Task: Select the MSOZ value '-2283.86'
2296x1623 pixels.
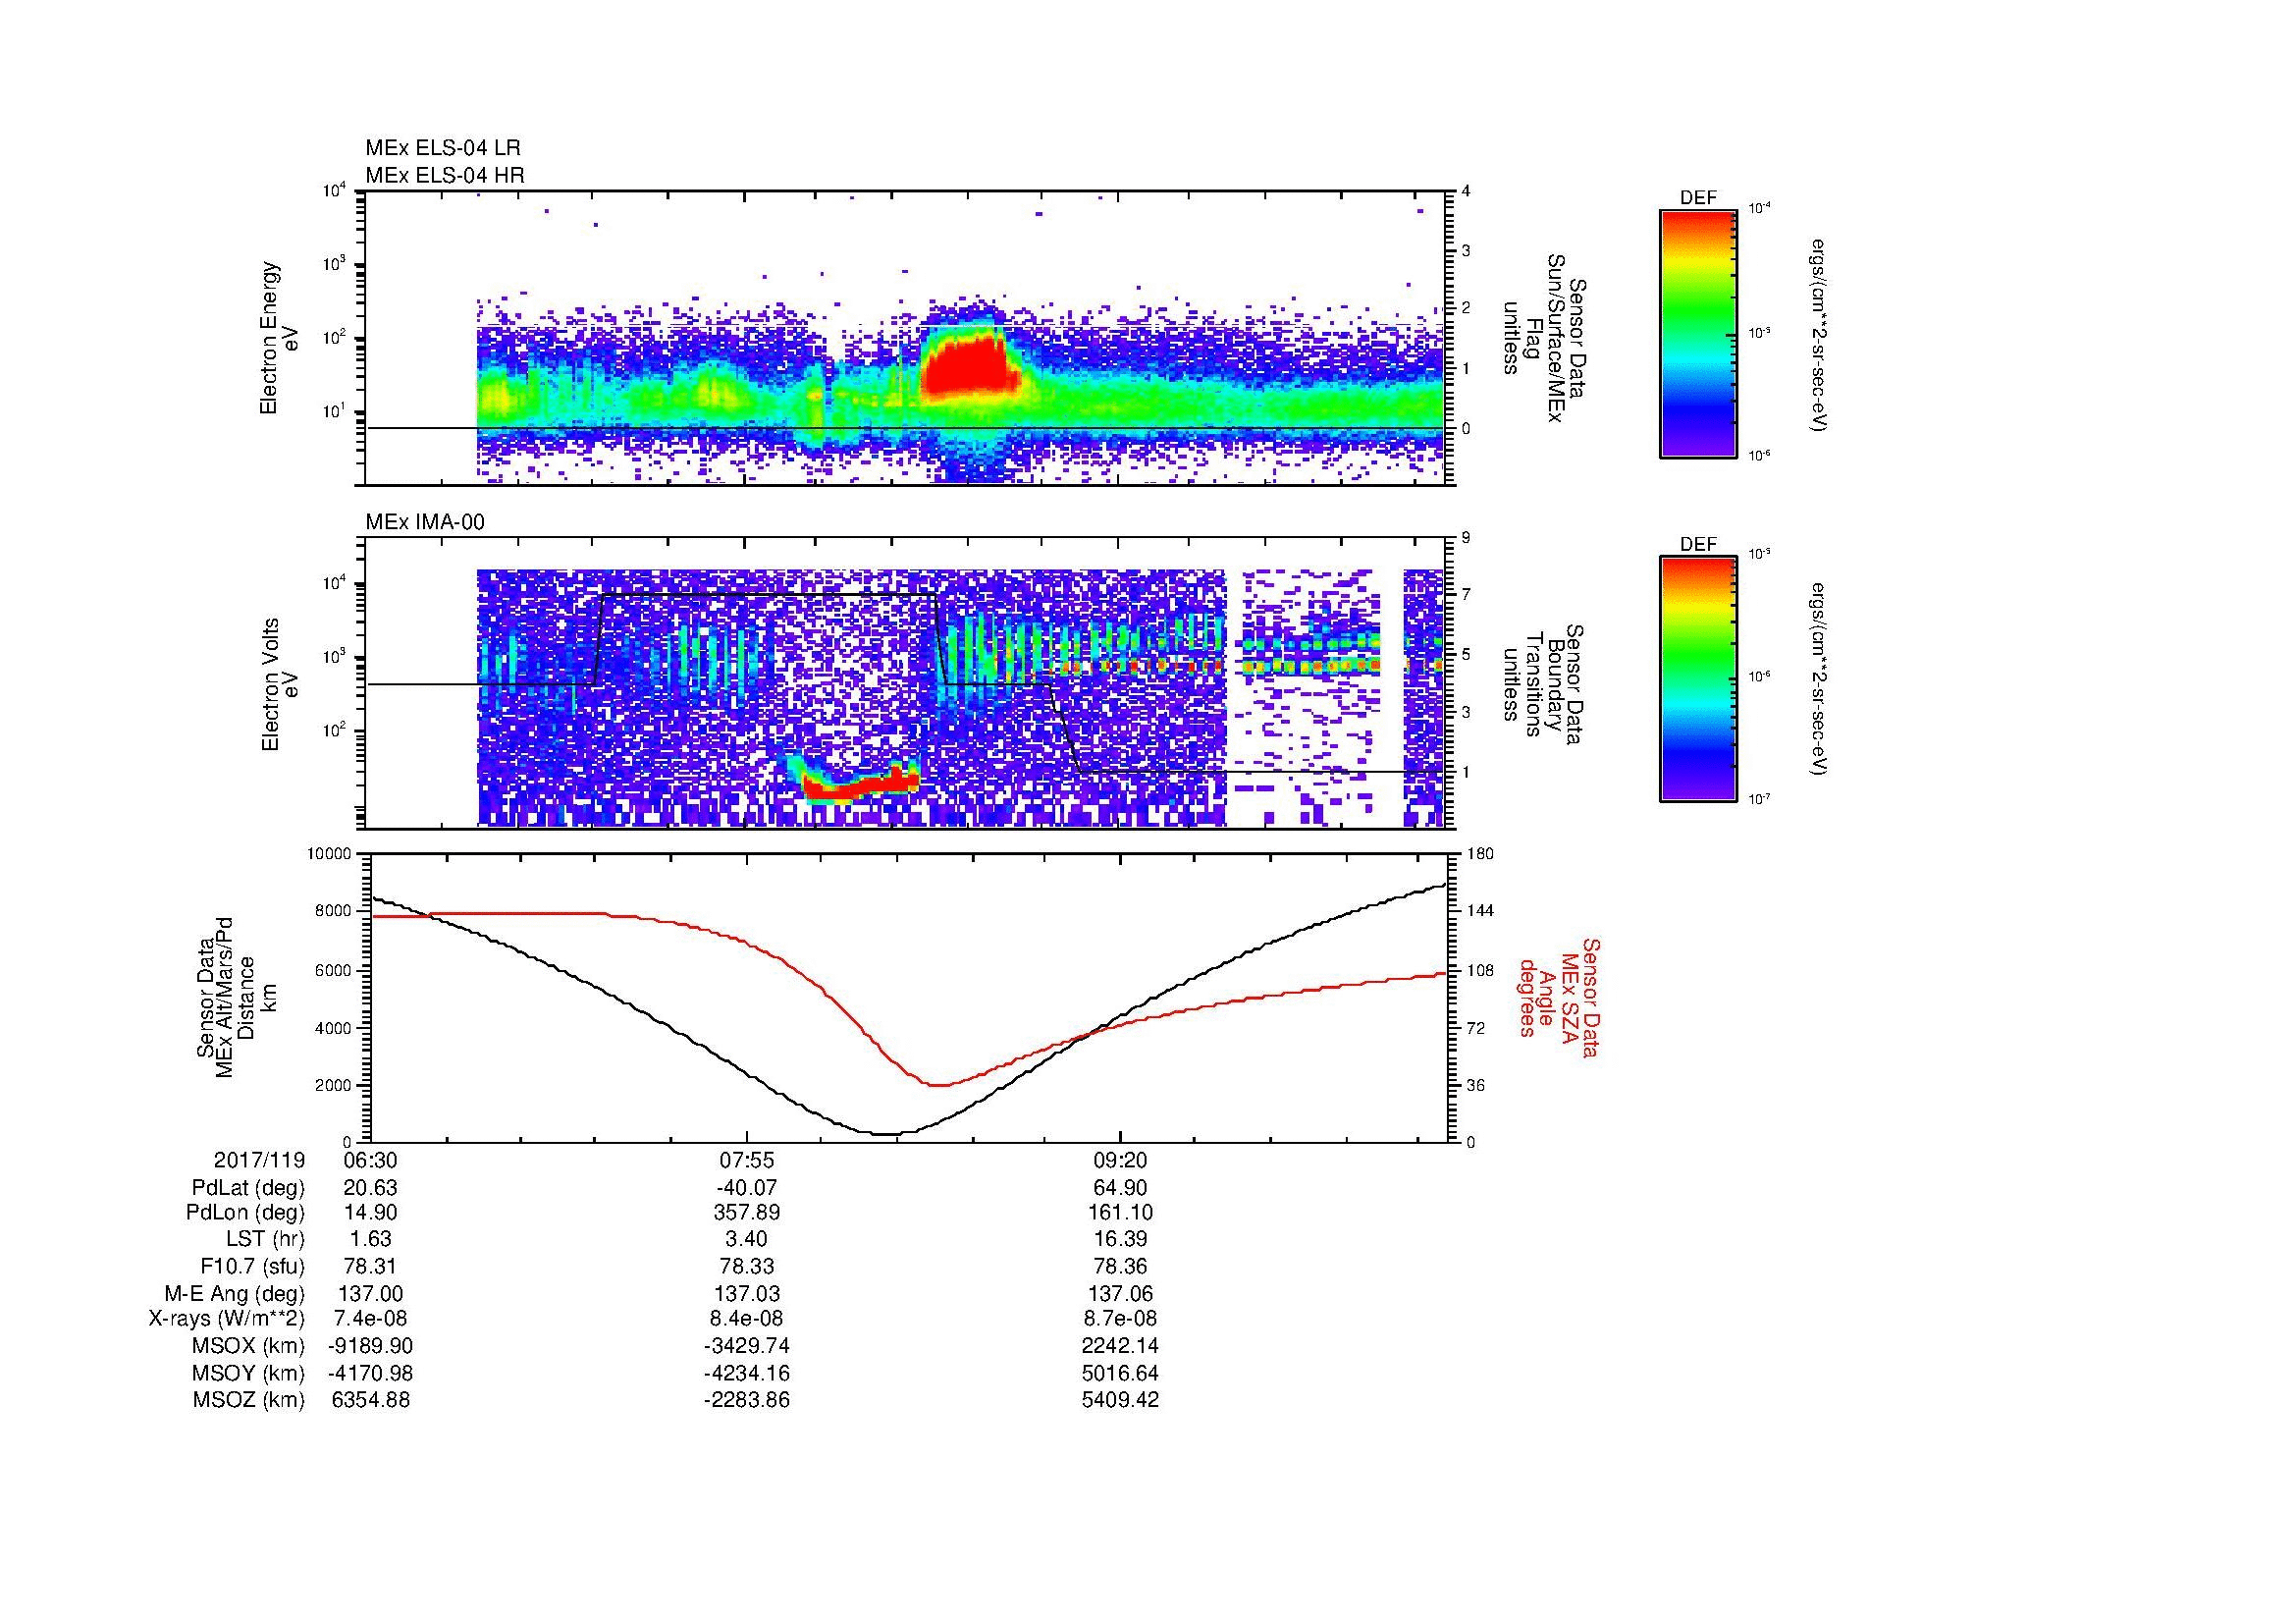Action: (x=746, y=1400)
